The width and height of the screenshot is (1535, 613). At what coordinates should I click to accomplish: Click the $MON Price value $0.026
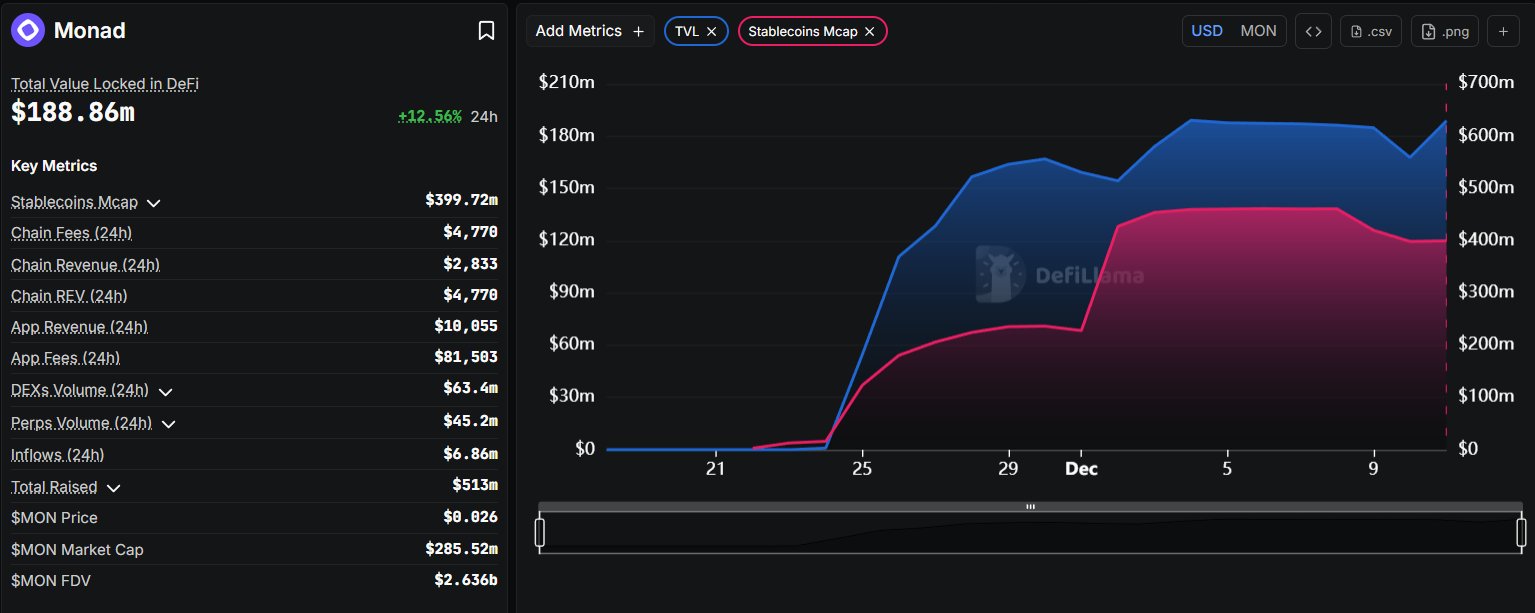(x=470, y=518)
